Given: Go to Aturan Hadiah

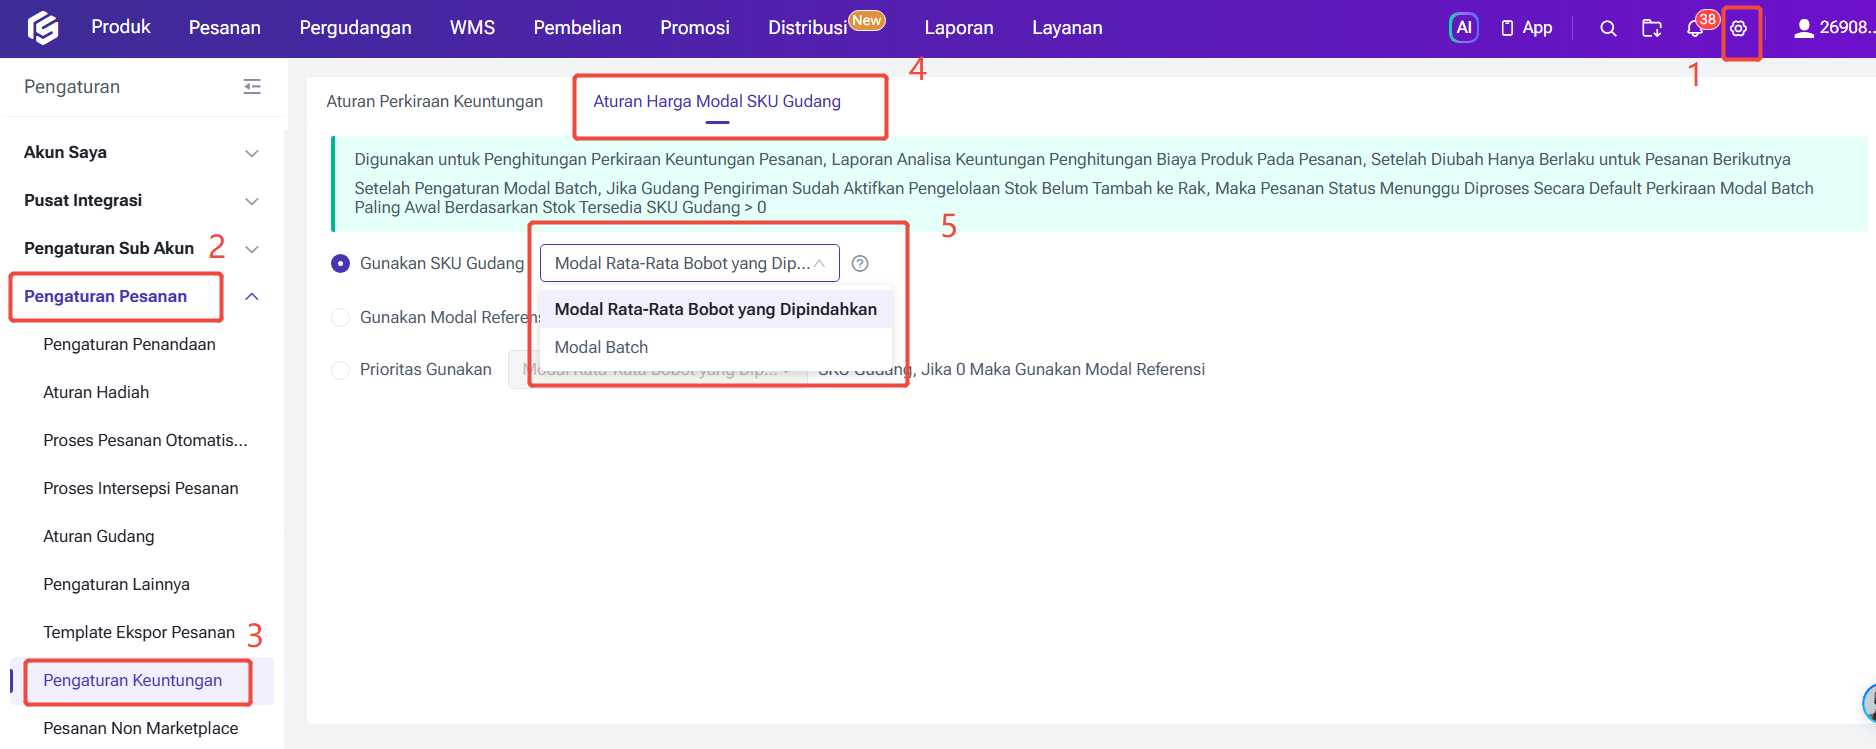Looking at the screenshot, I should [96, 392].
